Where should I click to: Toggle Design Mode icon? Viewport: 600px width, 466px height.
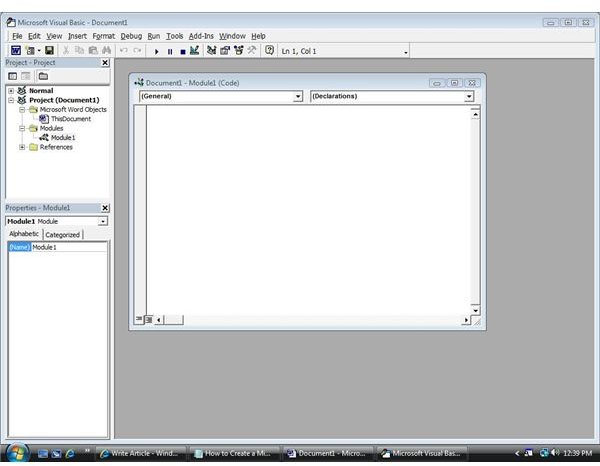[194, 50]
